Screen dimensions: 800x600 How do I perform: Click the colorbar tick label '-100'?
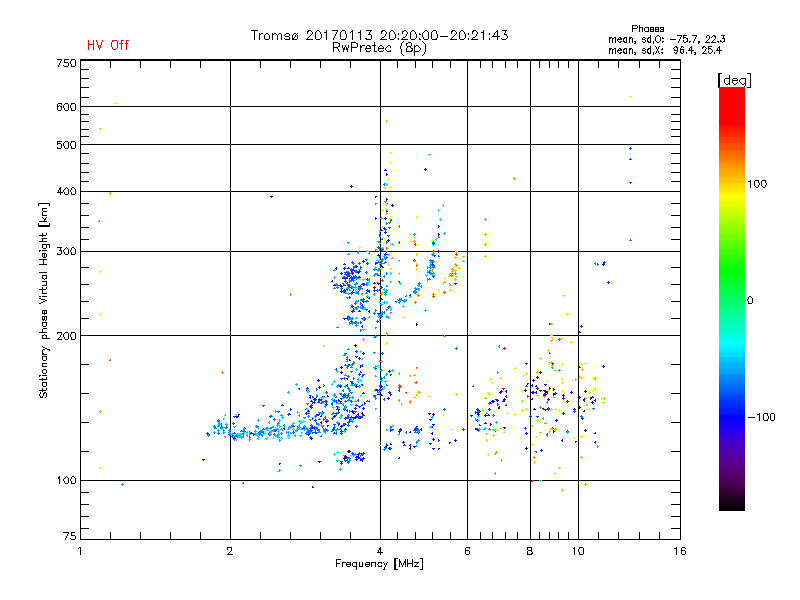click(761, 417)
